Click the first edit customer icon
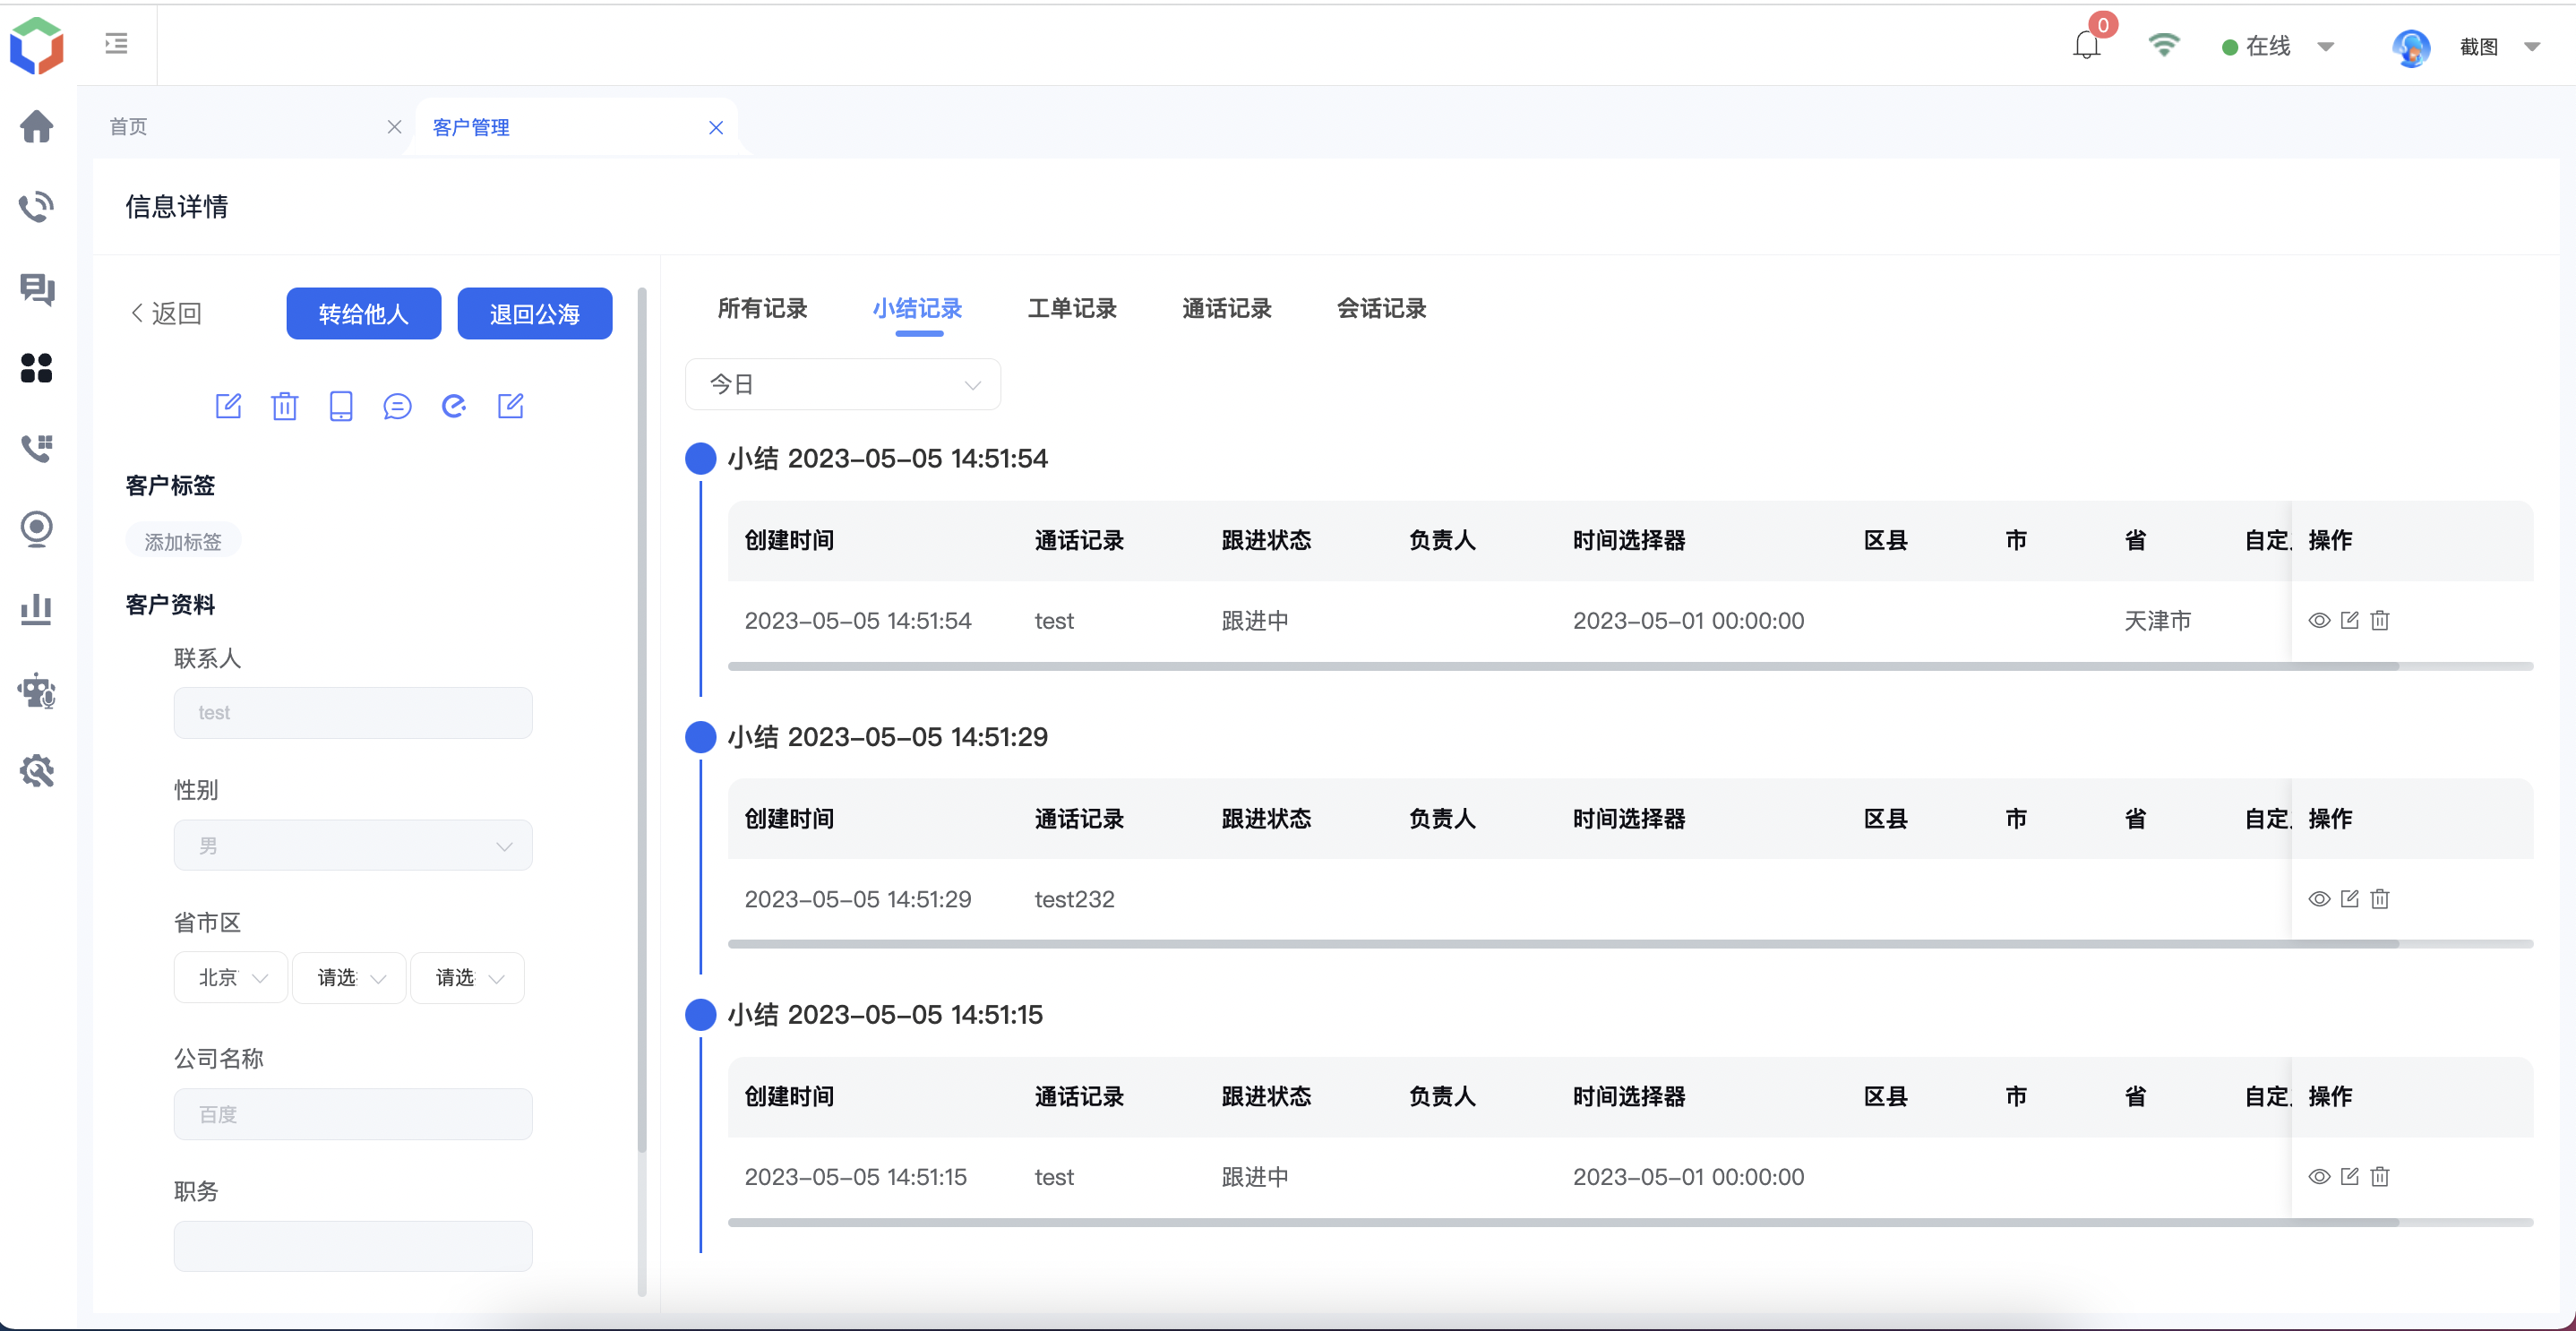2576x1331 pixels. (229, 406)
